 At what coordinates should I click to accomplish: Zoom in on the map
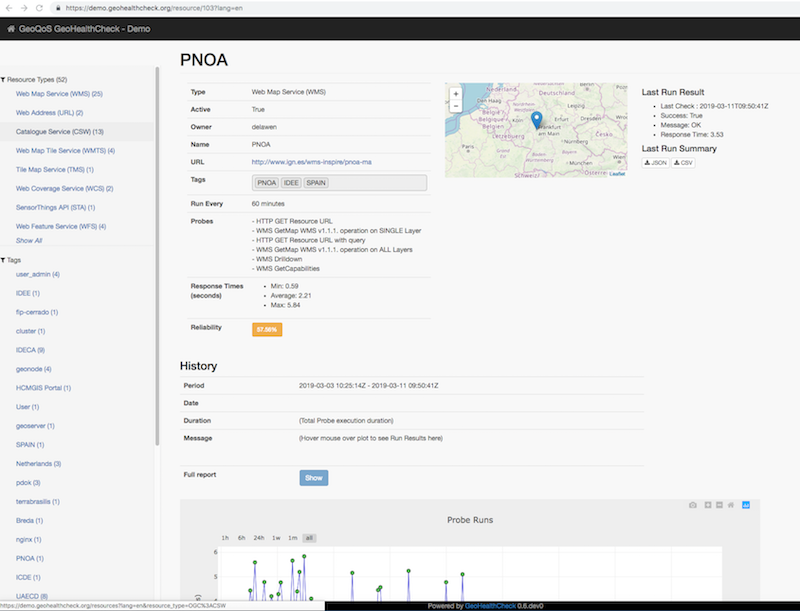tap(456, 93)
